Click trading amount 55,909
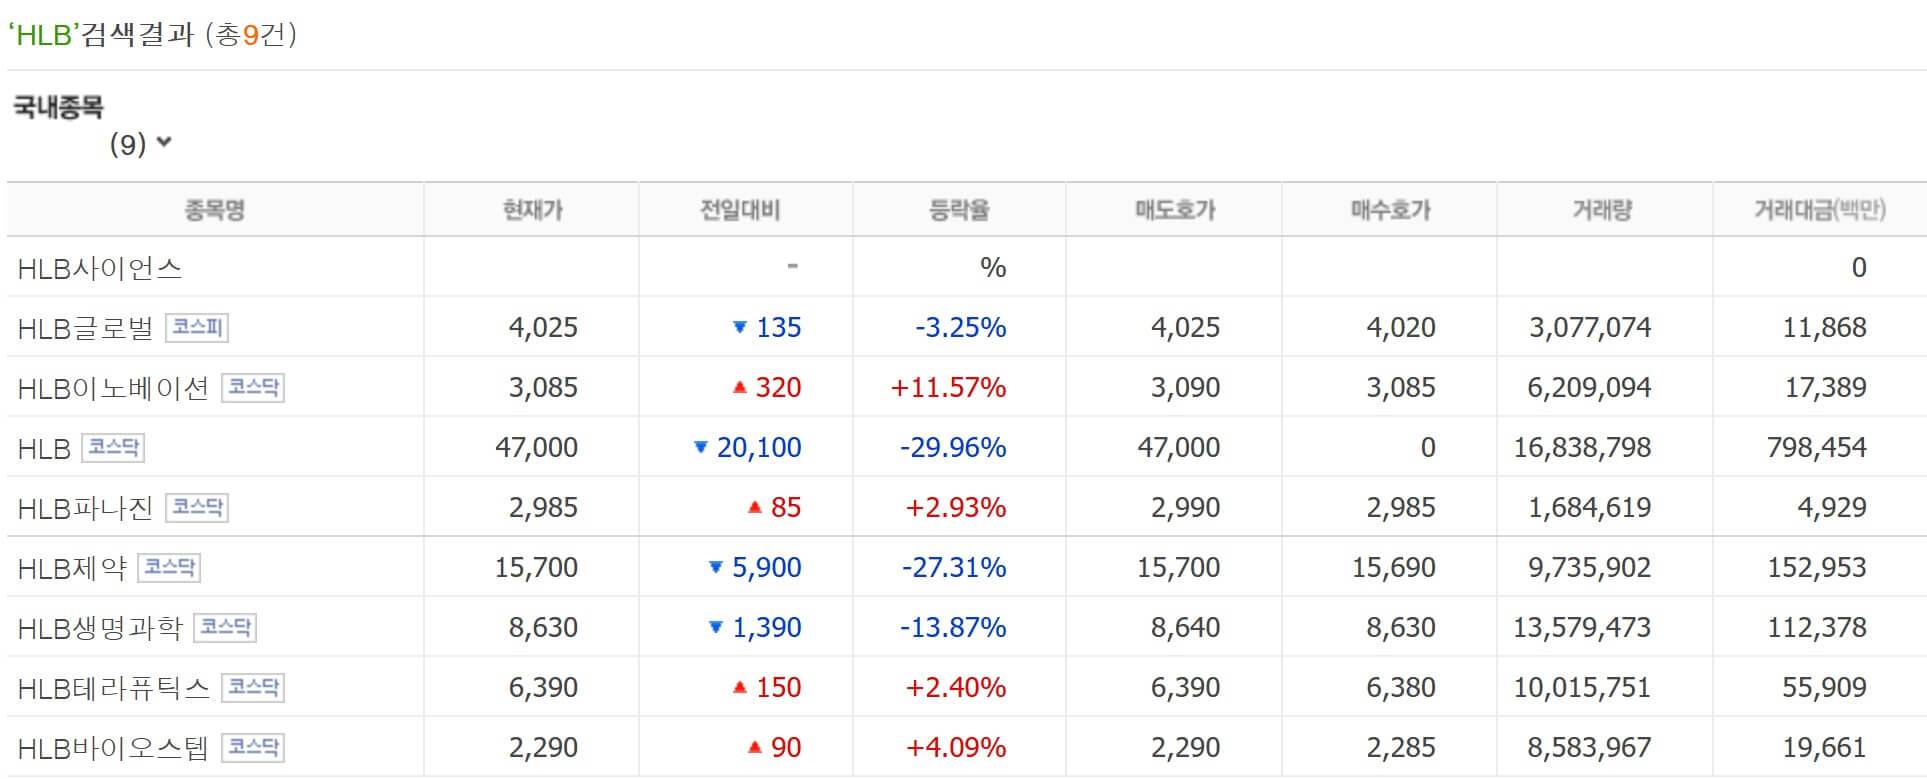This screenshot has height=779, width=1927. tap(1824, 688)
